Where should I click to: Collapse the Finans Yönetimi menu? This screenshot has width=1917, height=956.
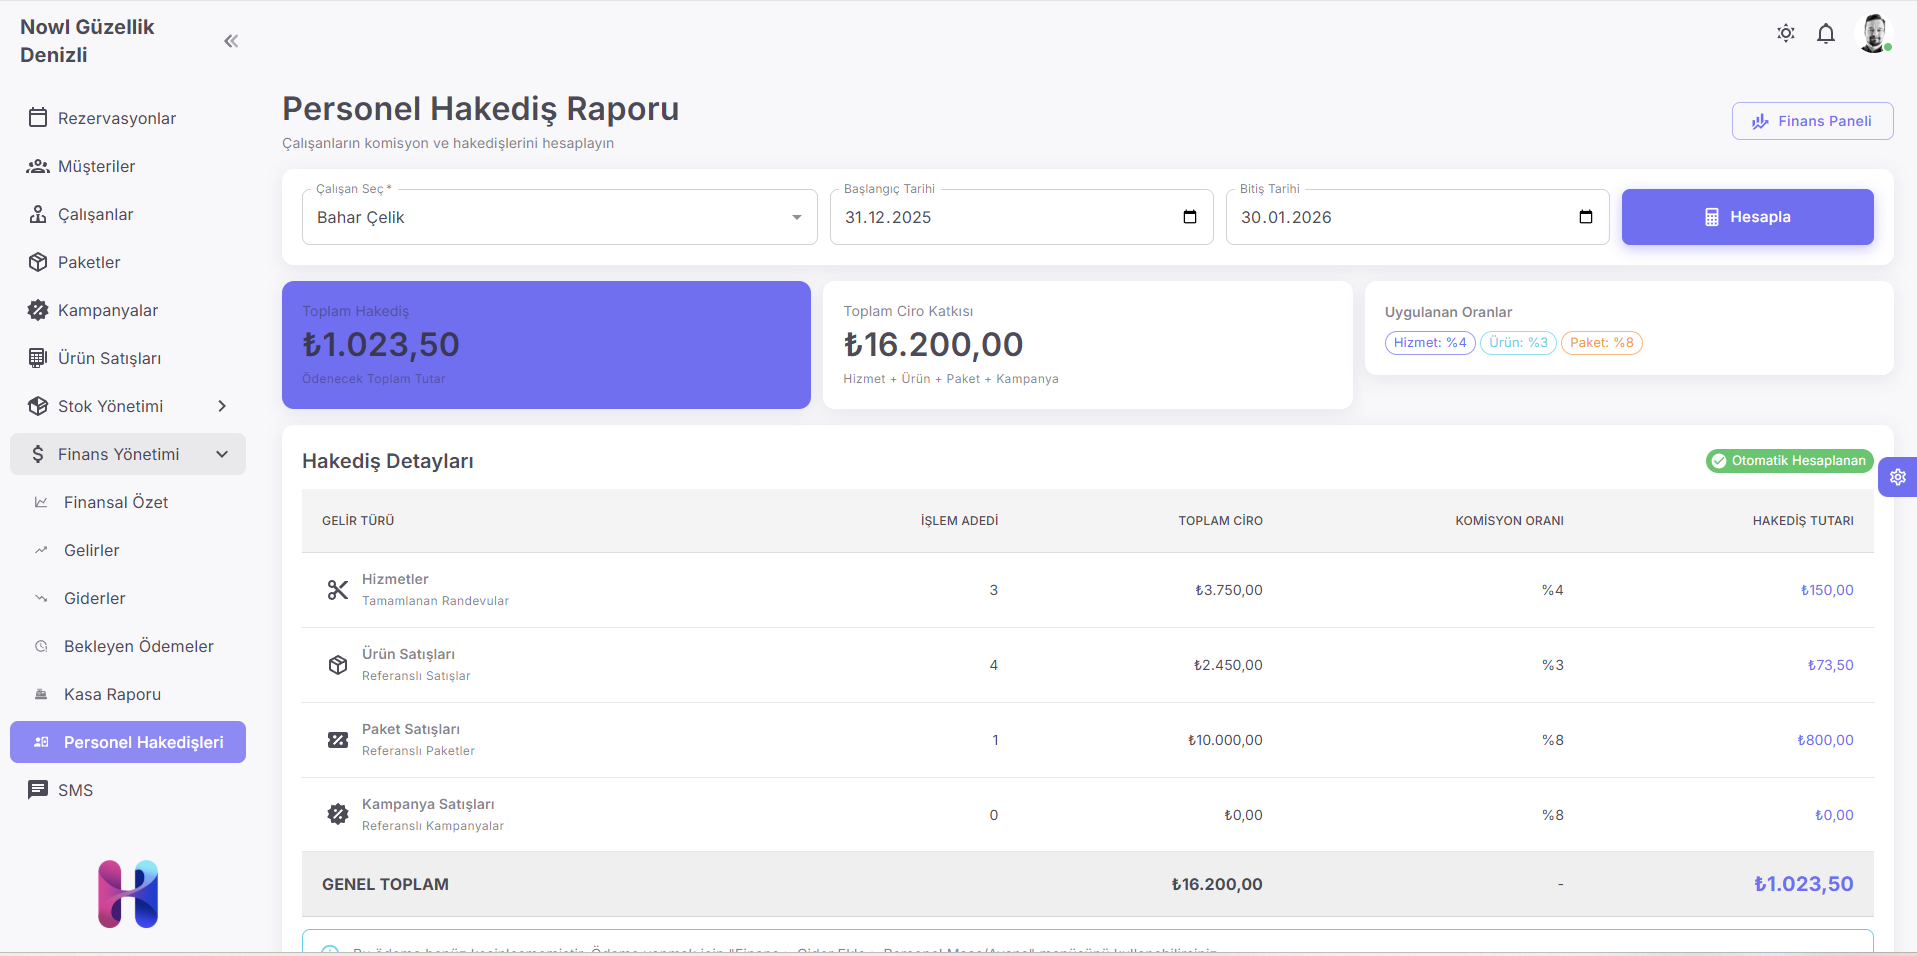pos(222,454)
